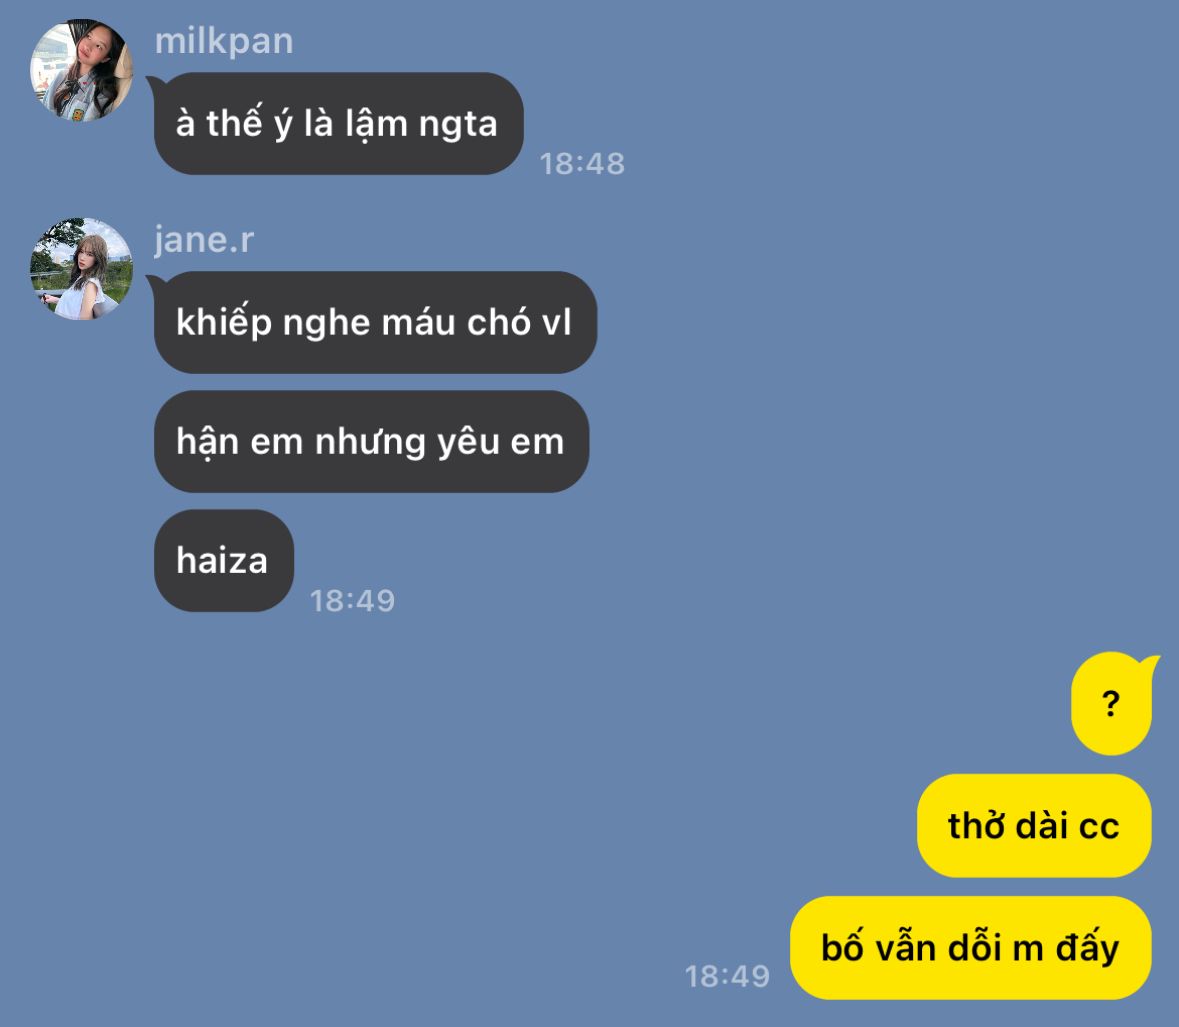
Task: Tap the 'haiza' message bubble
Action: [x=224, y=561]
